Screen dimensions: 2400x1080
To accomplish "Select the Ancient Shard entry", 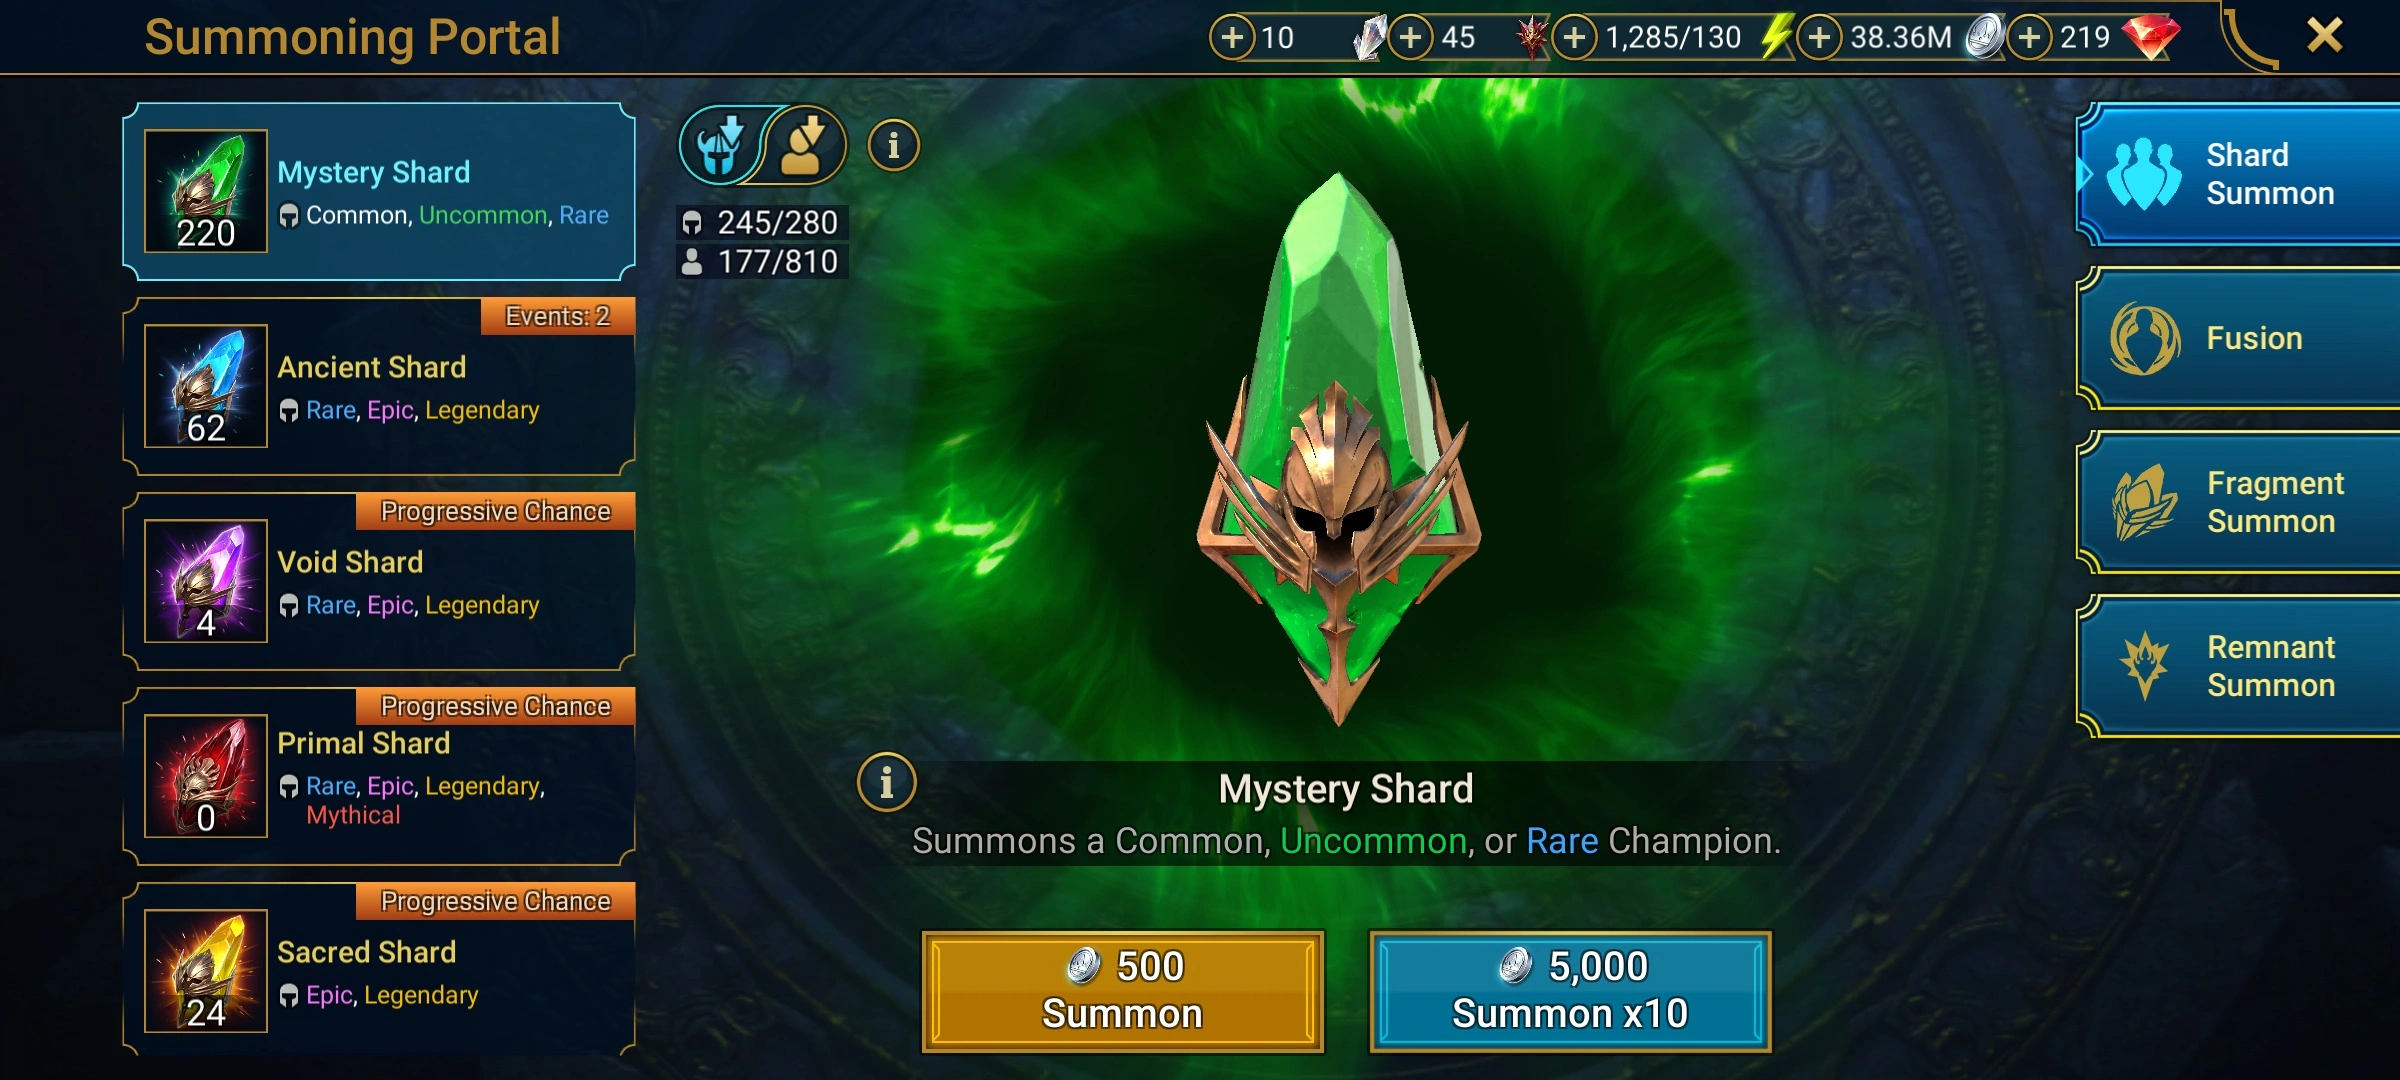I will pyautogui.click(x=379, y=386).
